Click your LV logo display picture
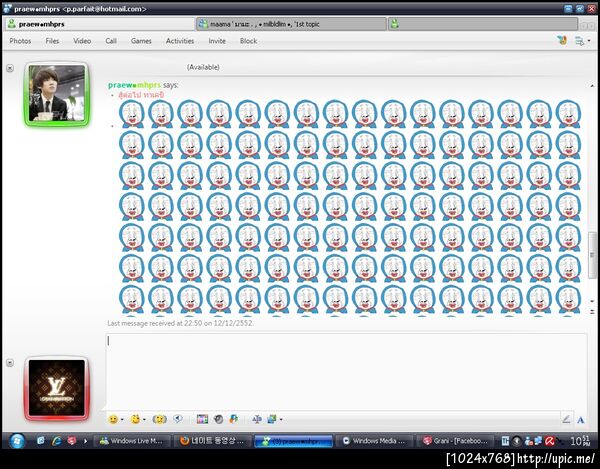Viewport: 600px width, 469px height. 57,388
